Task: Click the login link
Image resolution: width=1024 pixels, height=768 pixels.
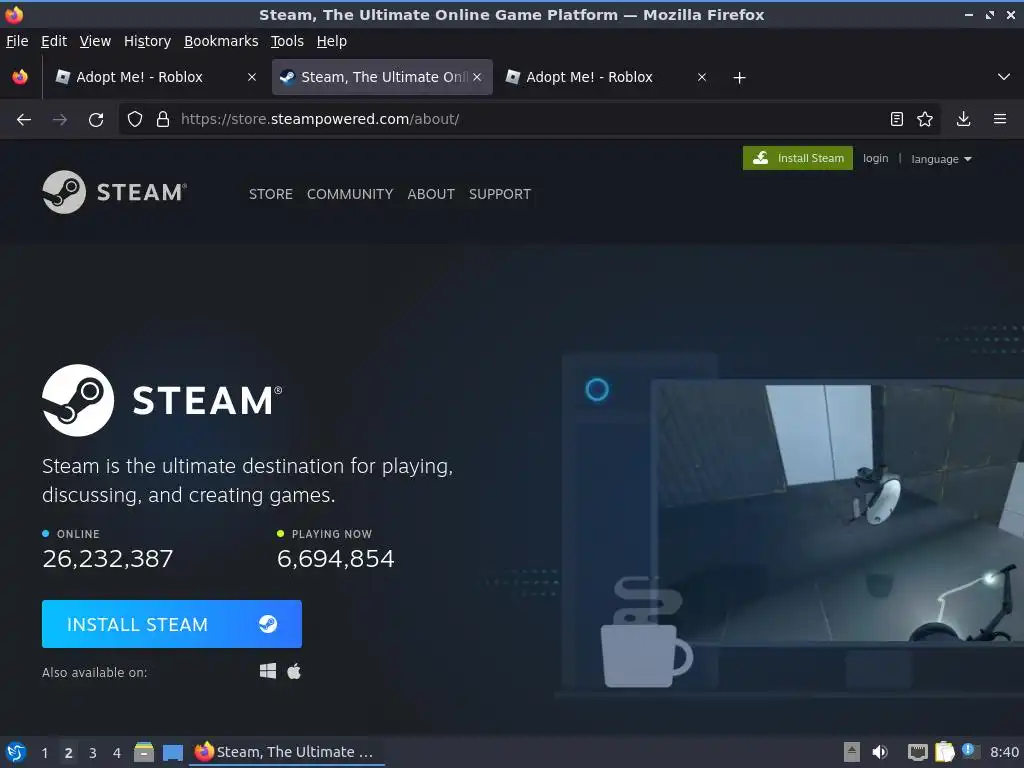Action: 875,158
